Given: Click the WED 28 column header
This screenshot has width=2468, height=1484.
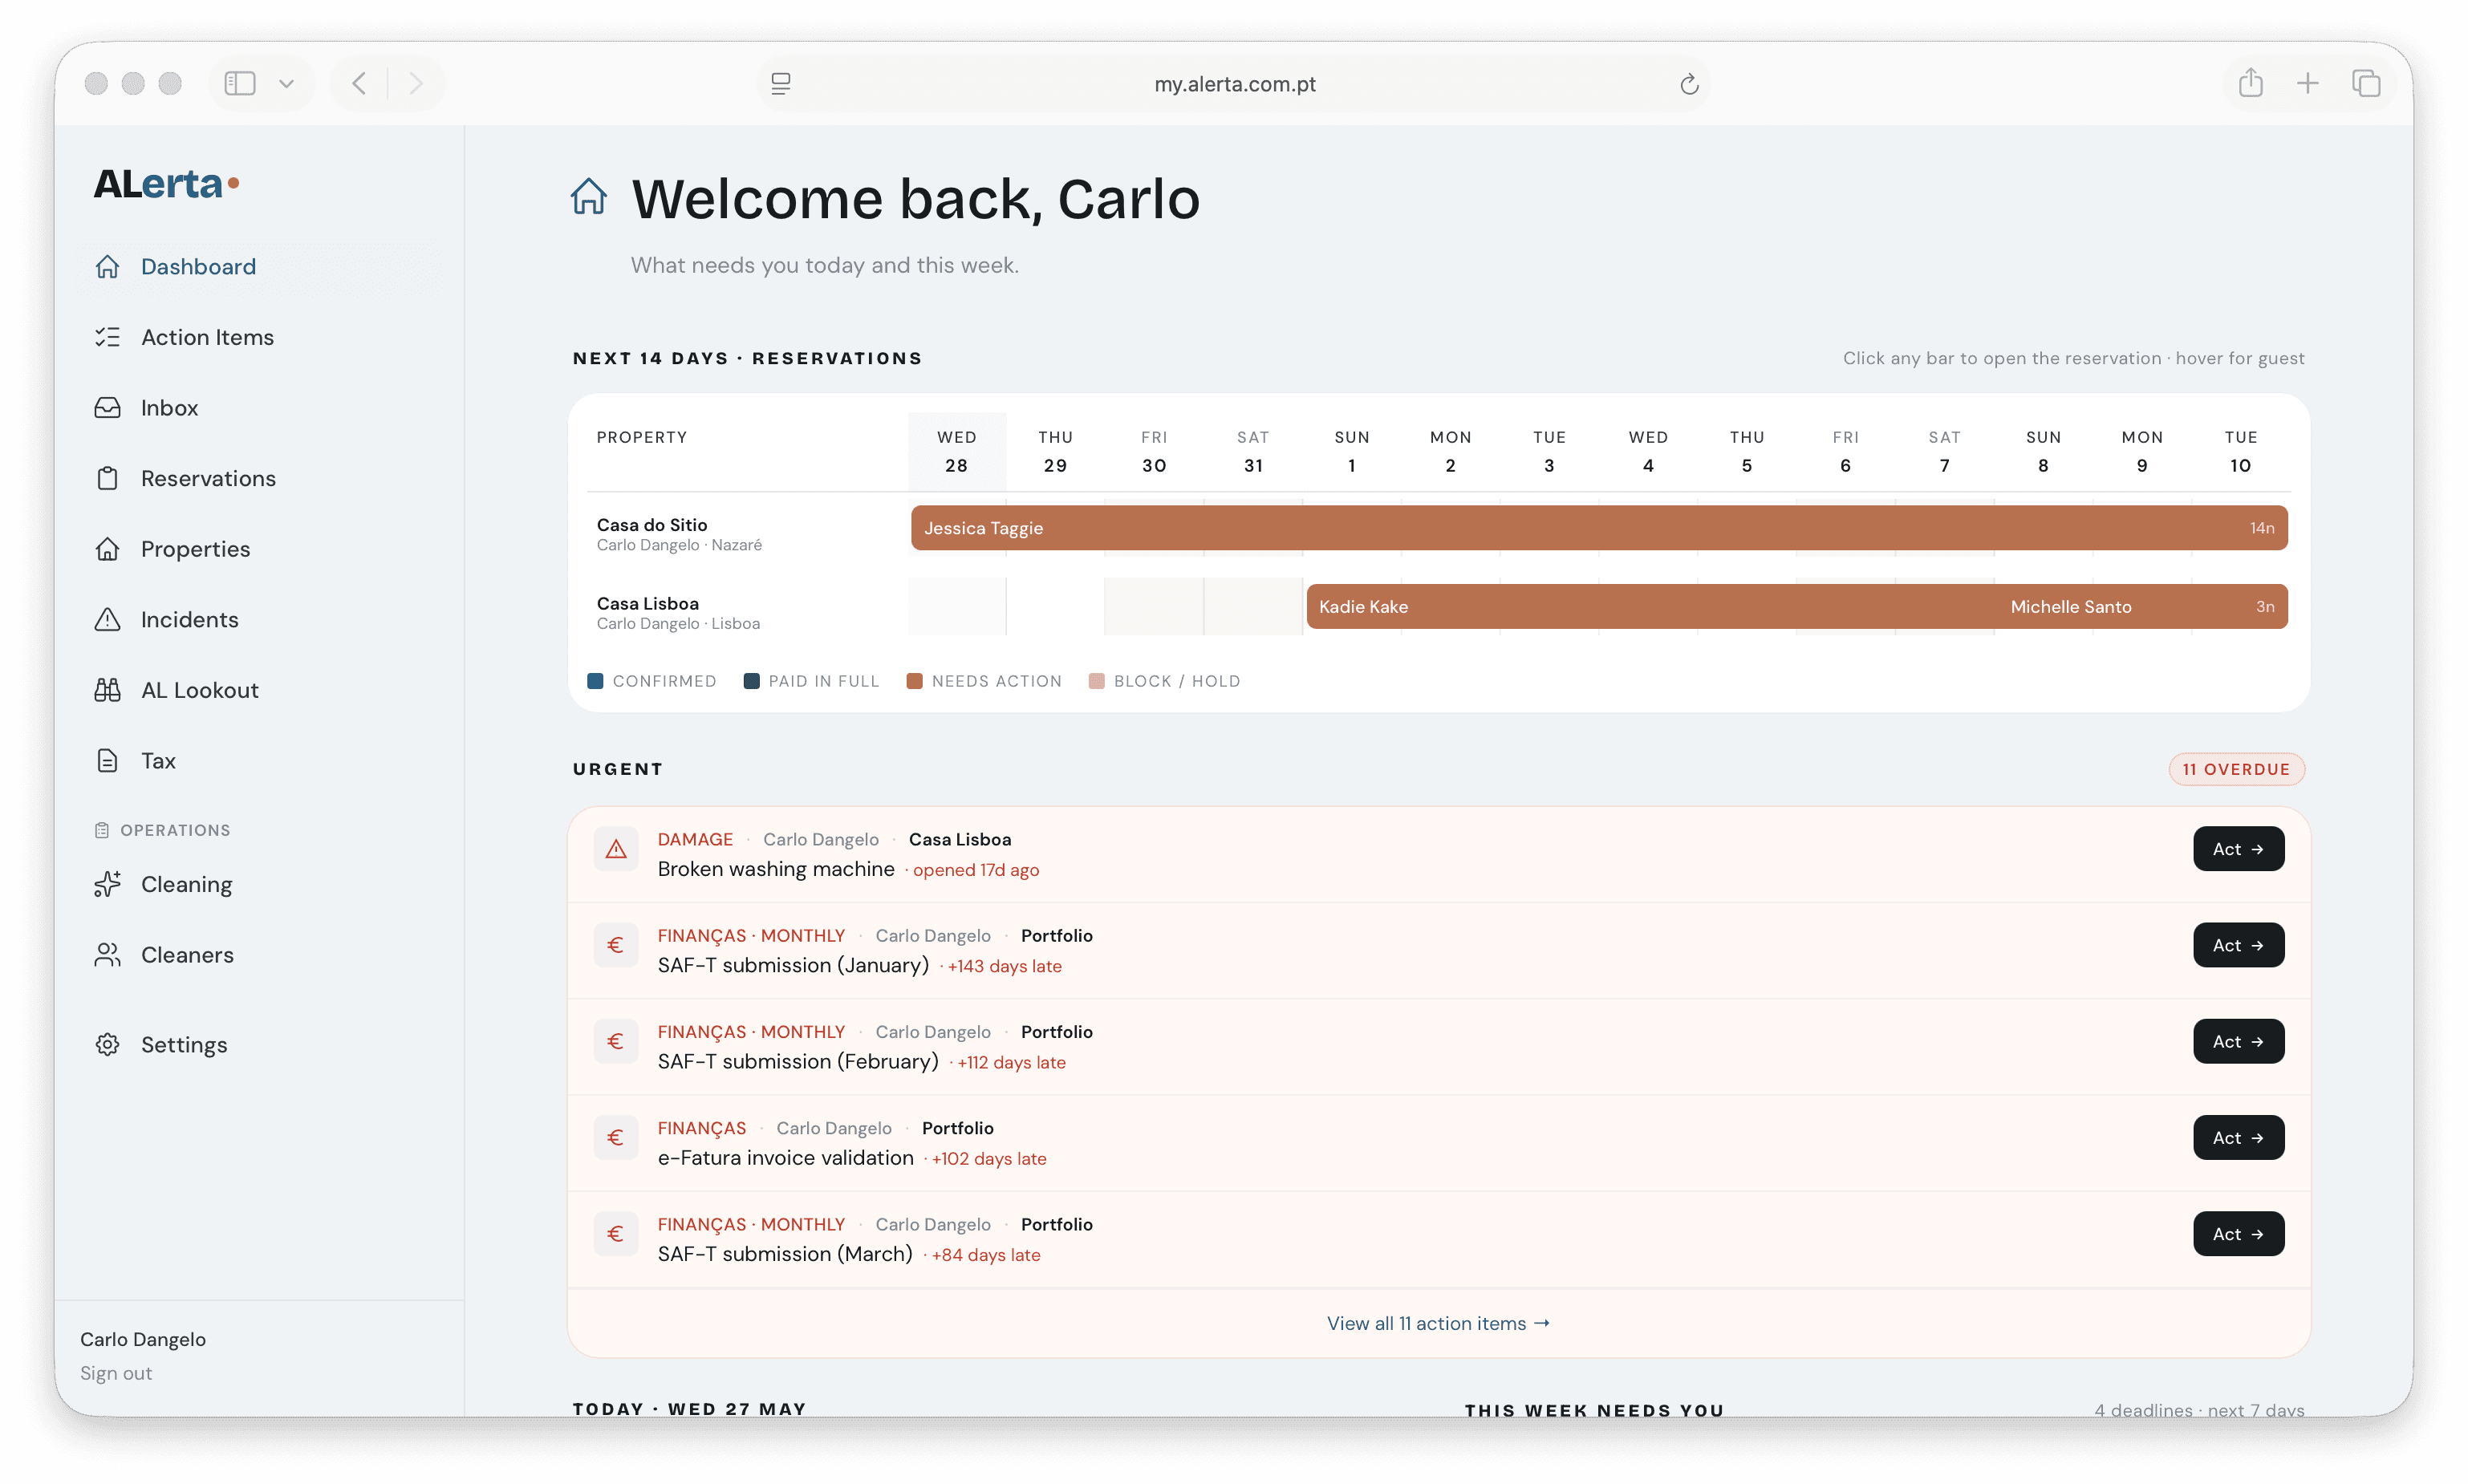Looking at the screenshot, I should point(957,451).
